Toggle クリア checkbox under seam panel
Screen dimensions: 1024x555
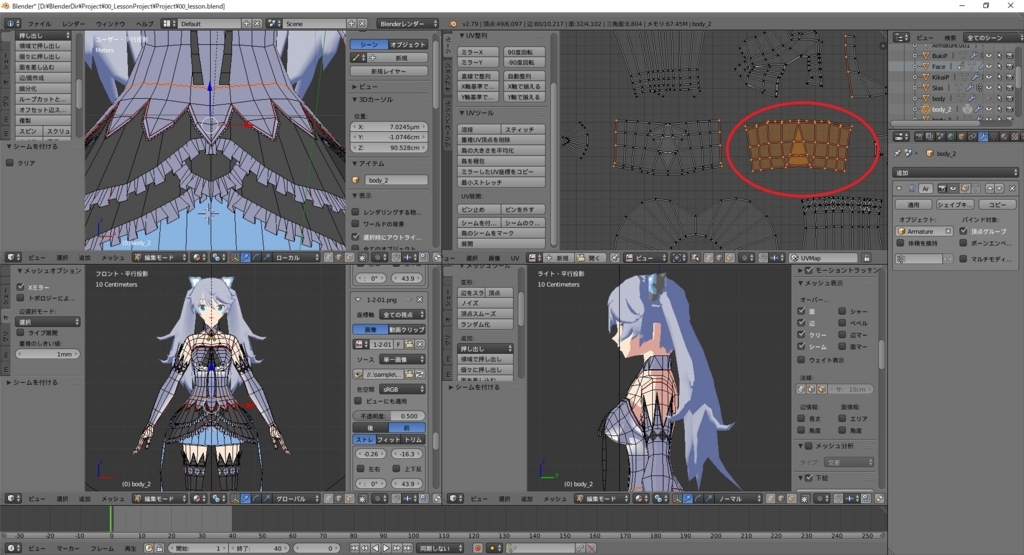(10, 163)
